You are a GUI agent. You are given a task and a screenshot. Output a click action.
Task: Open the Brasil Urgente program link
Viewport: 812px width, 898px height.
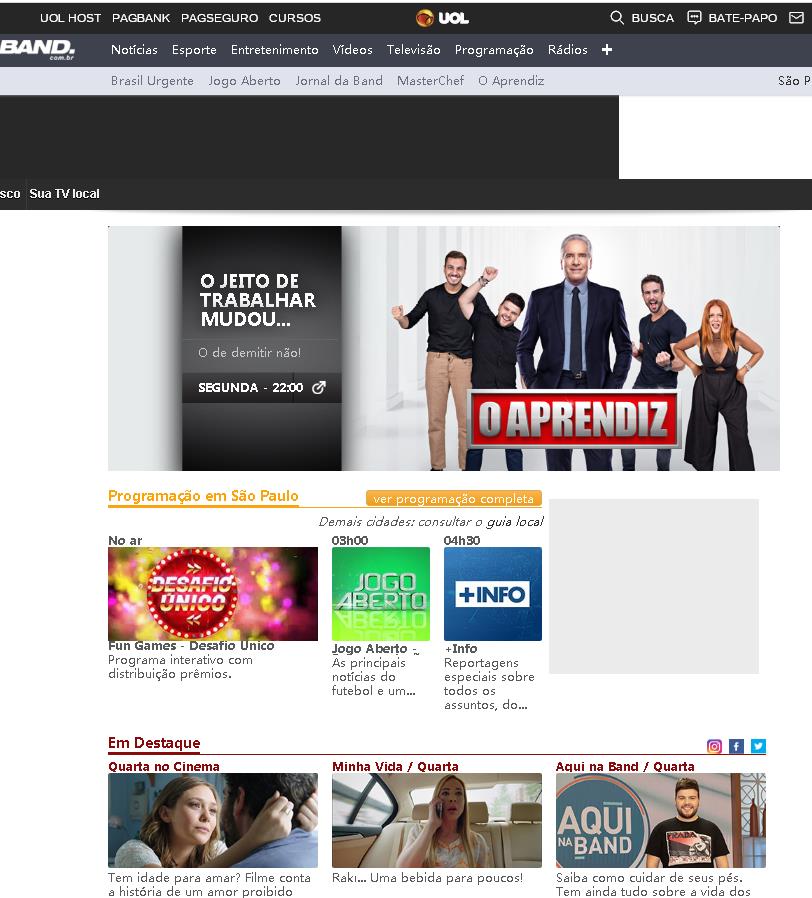tap(152, 81)
